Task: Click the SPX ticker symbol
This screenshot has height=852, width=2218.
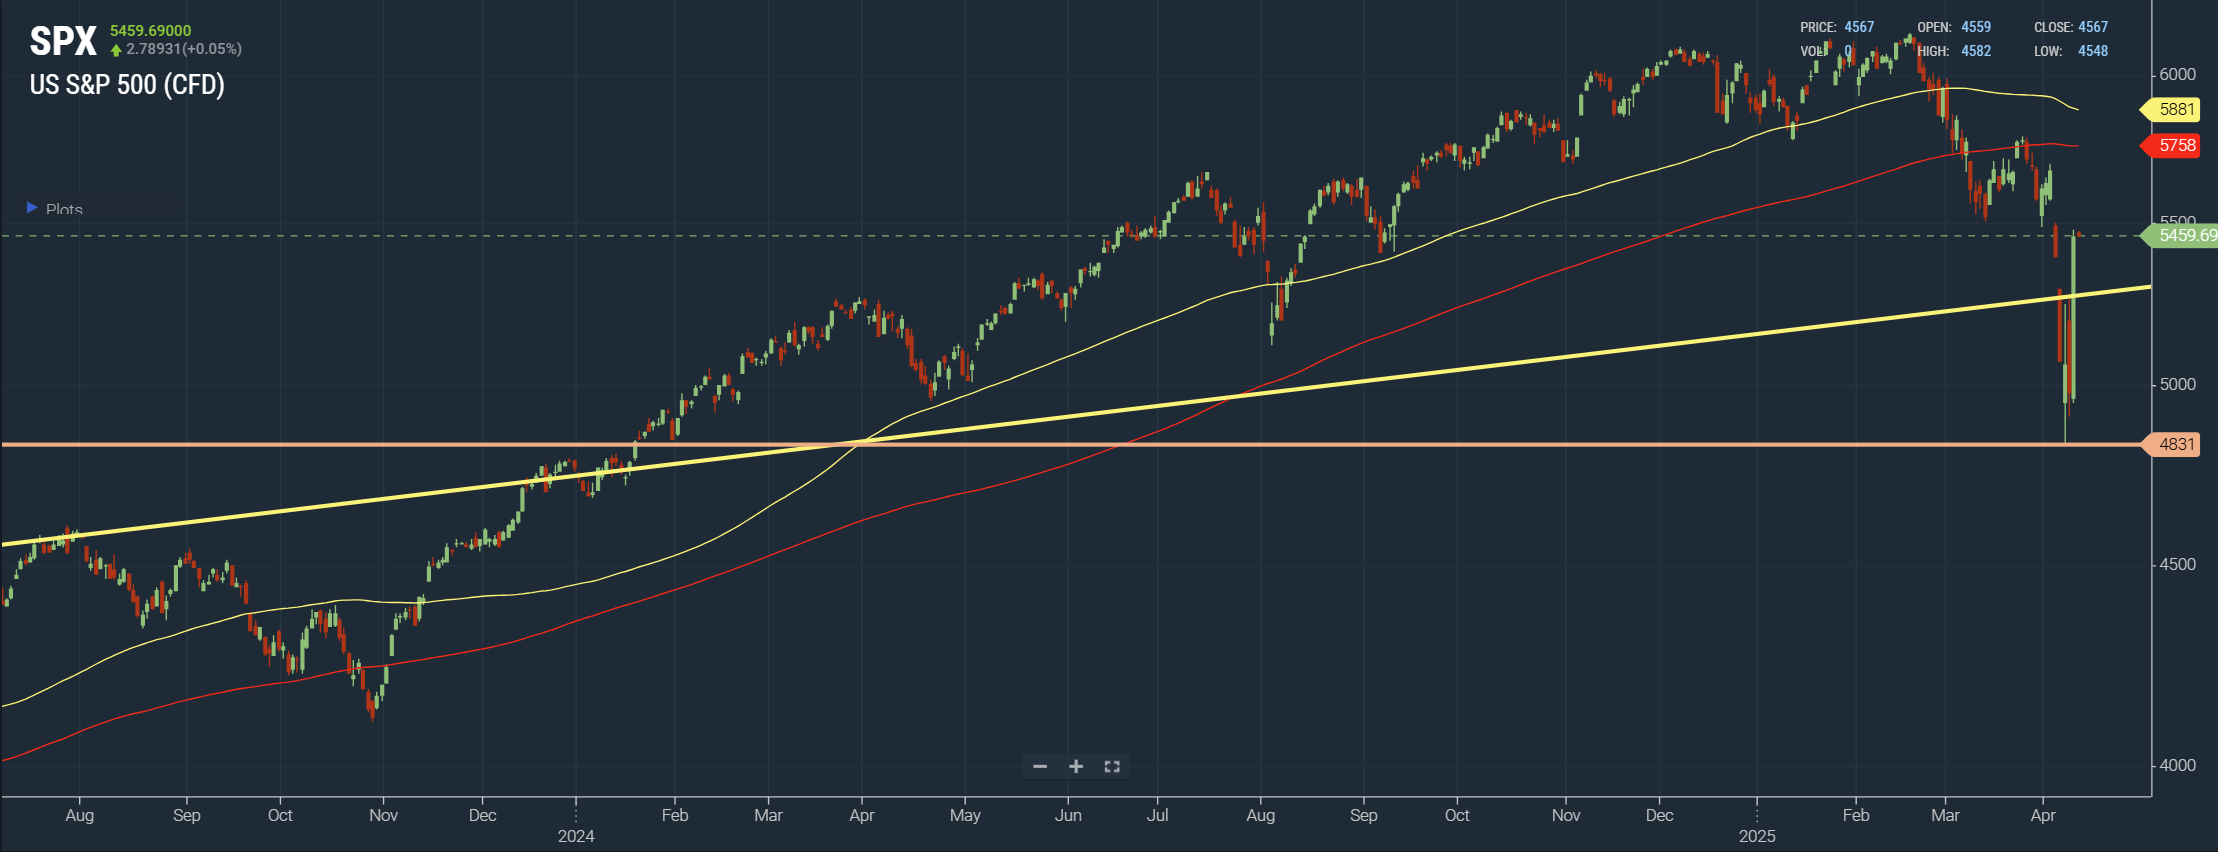Action: [x=63, y=41]
